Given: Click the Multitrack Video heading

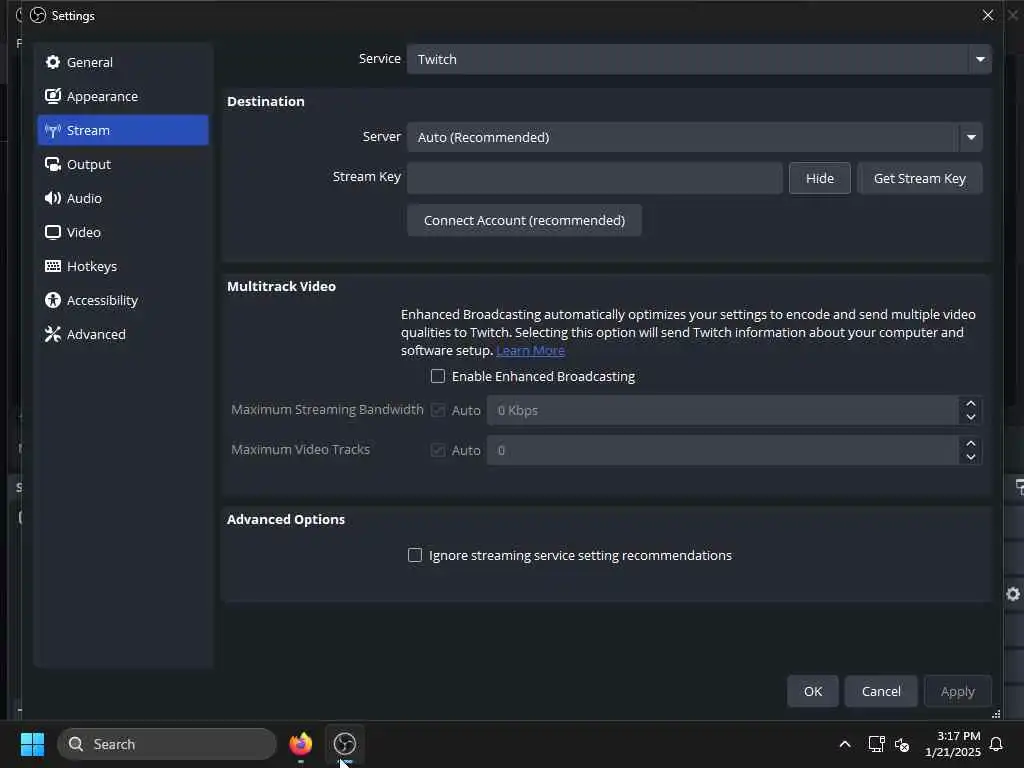Looking at the screenshot, I should 281,286.
